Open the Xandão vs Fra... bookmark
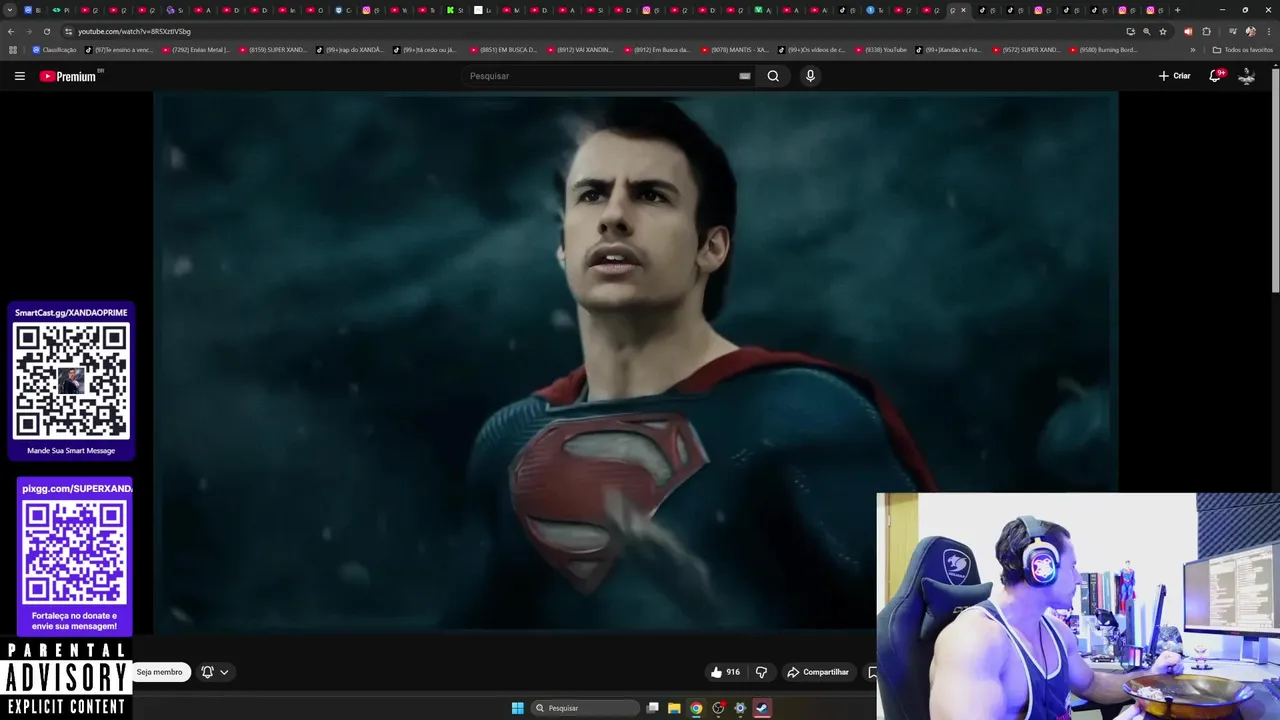Viewport: 1280px width, 720px height. click(949, 49)
